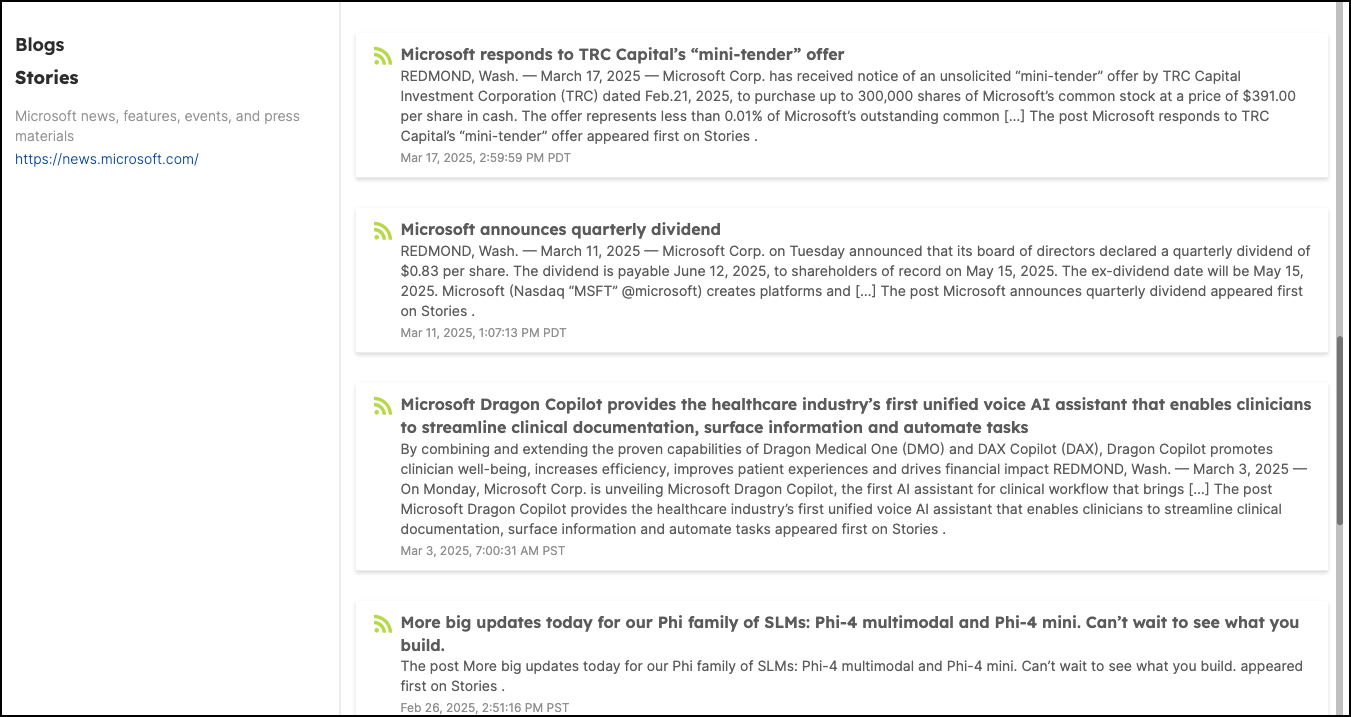Click the Mar 11, 2025 timestamp
The width and height of the screenshot is (1351, 717).
[483, 333]
